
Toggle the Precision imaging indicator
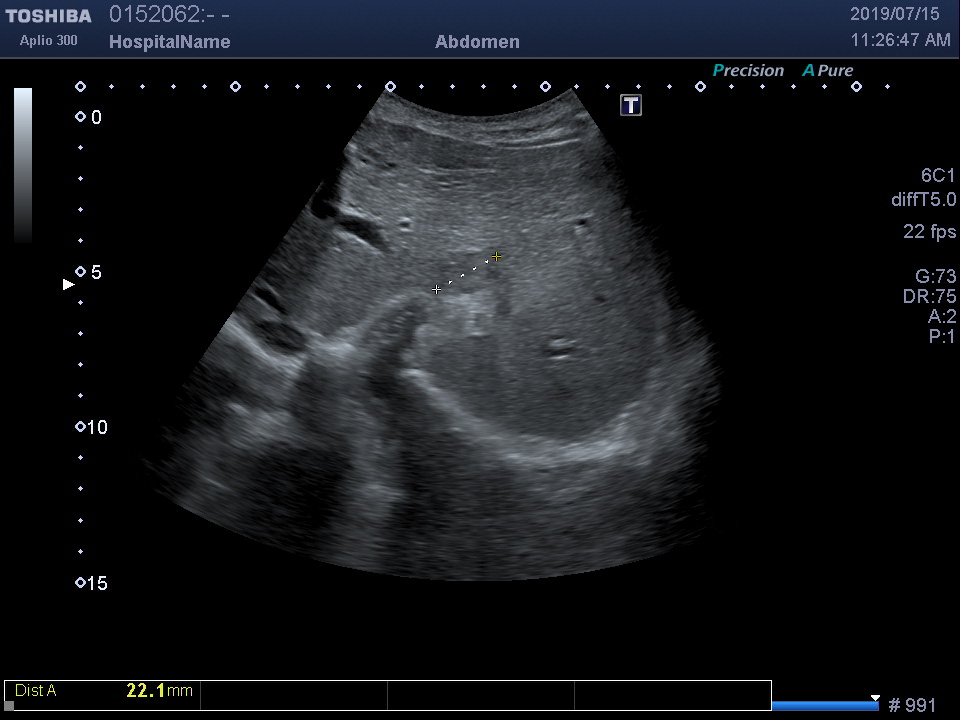[x=748, y=71]
